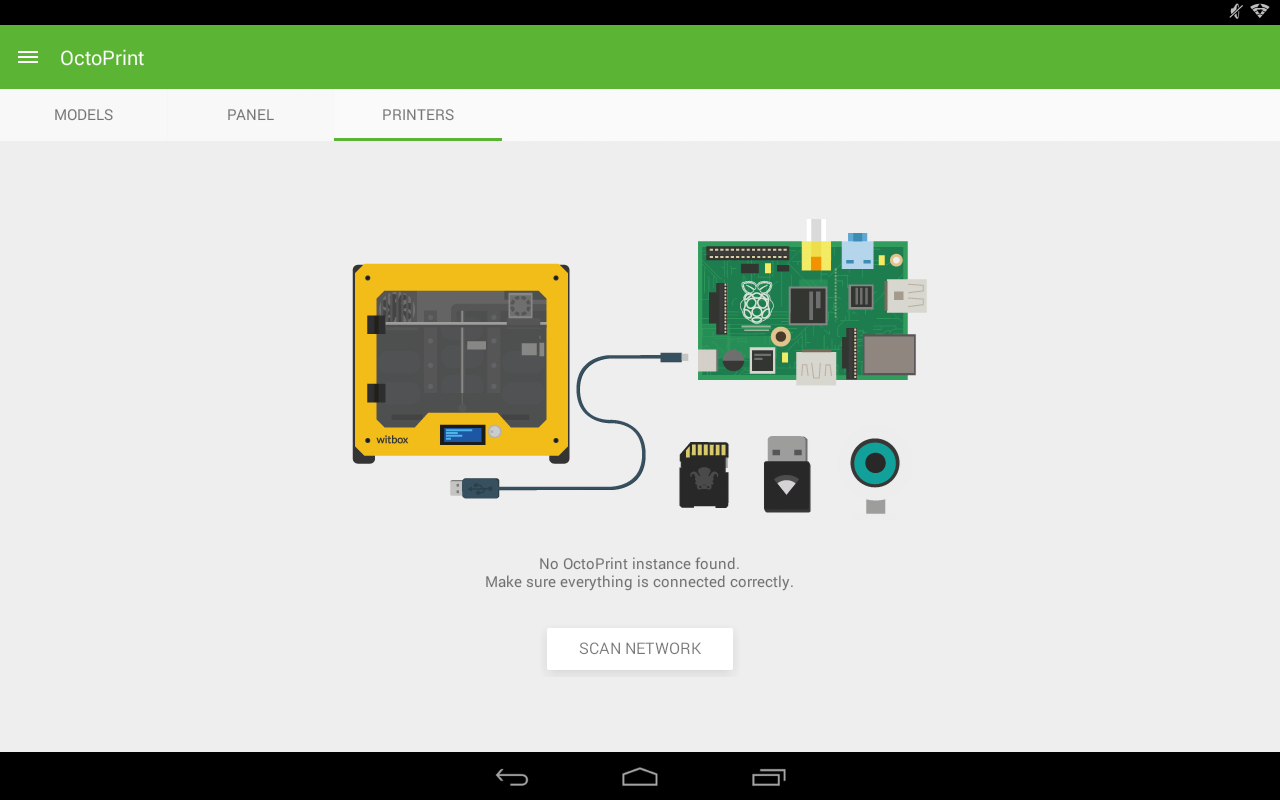
Task: Click the SCAN NETWORK button
Action: pyautogui.click(x=640, y=649)
